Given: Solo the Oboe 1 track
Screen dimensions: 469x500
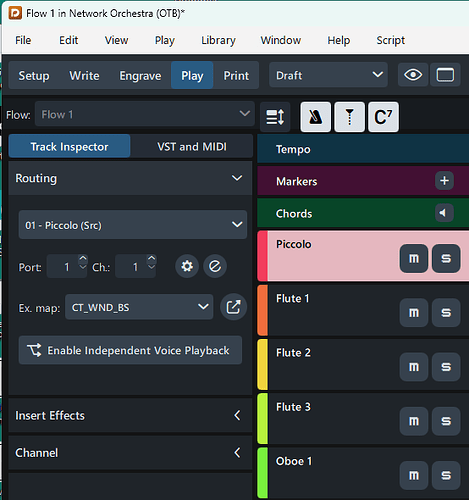Looking at the screenshot, I should 446,476.
